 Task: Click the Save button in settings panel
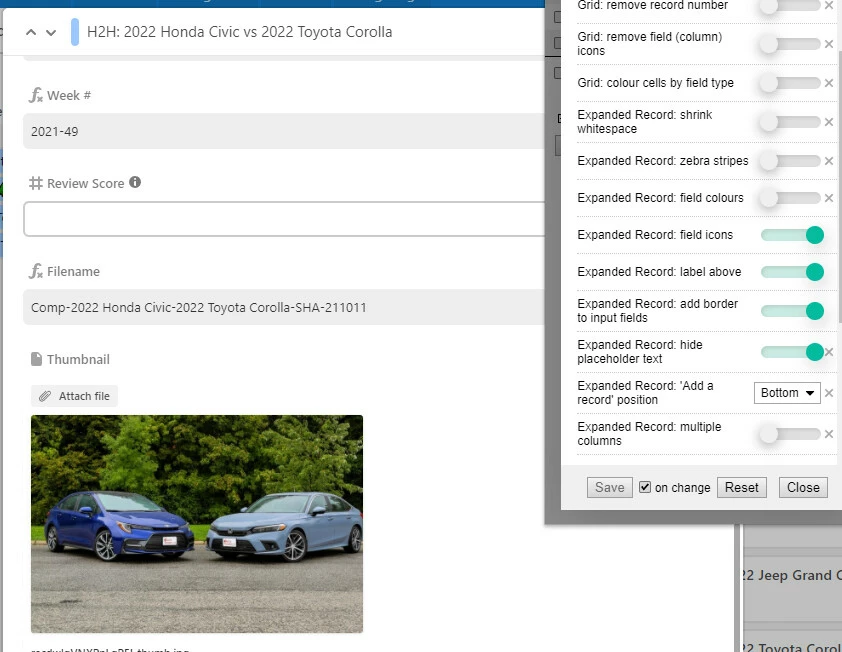coord(609,487)
